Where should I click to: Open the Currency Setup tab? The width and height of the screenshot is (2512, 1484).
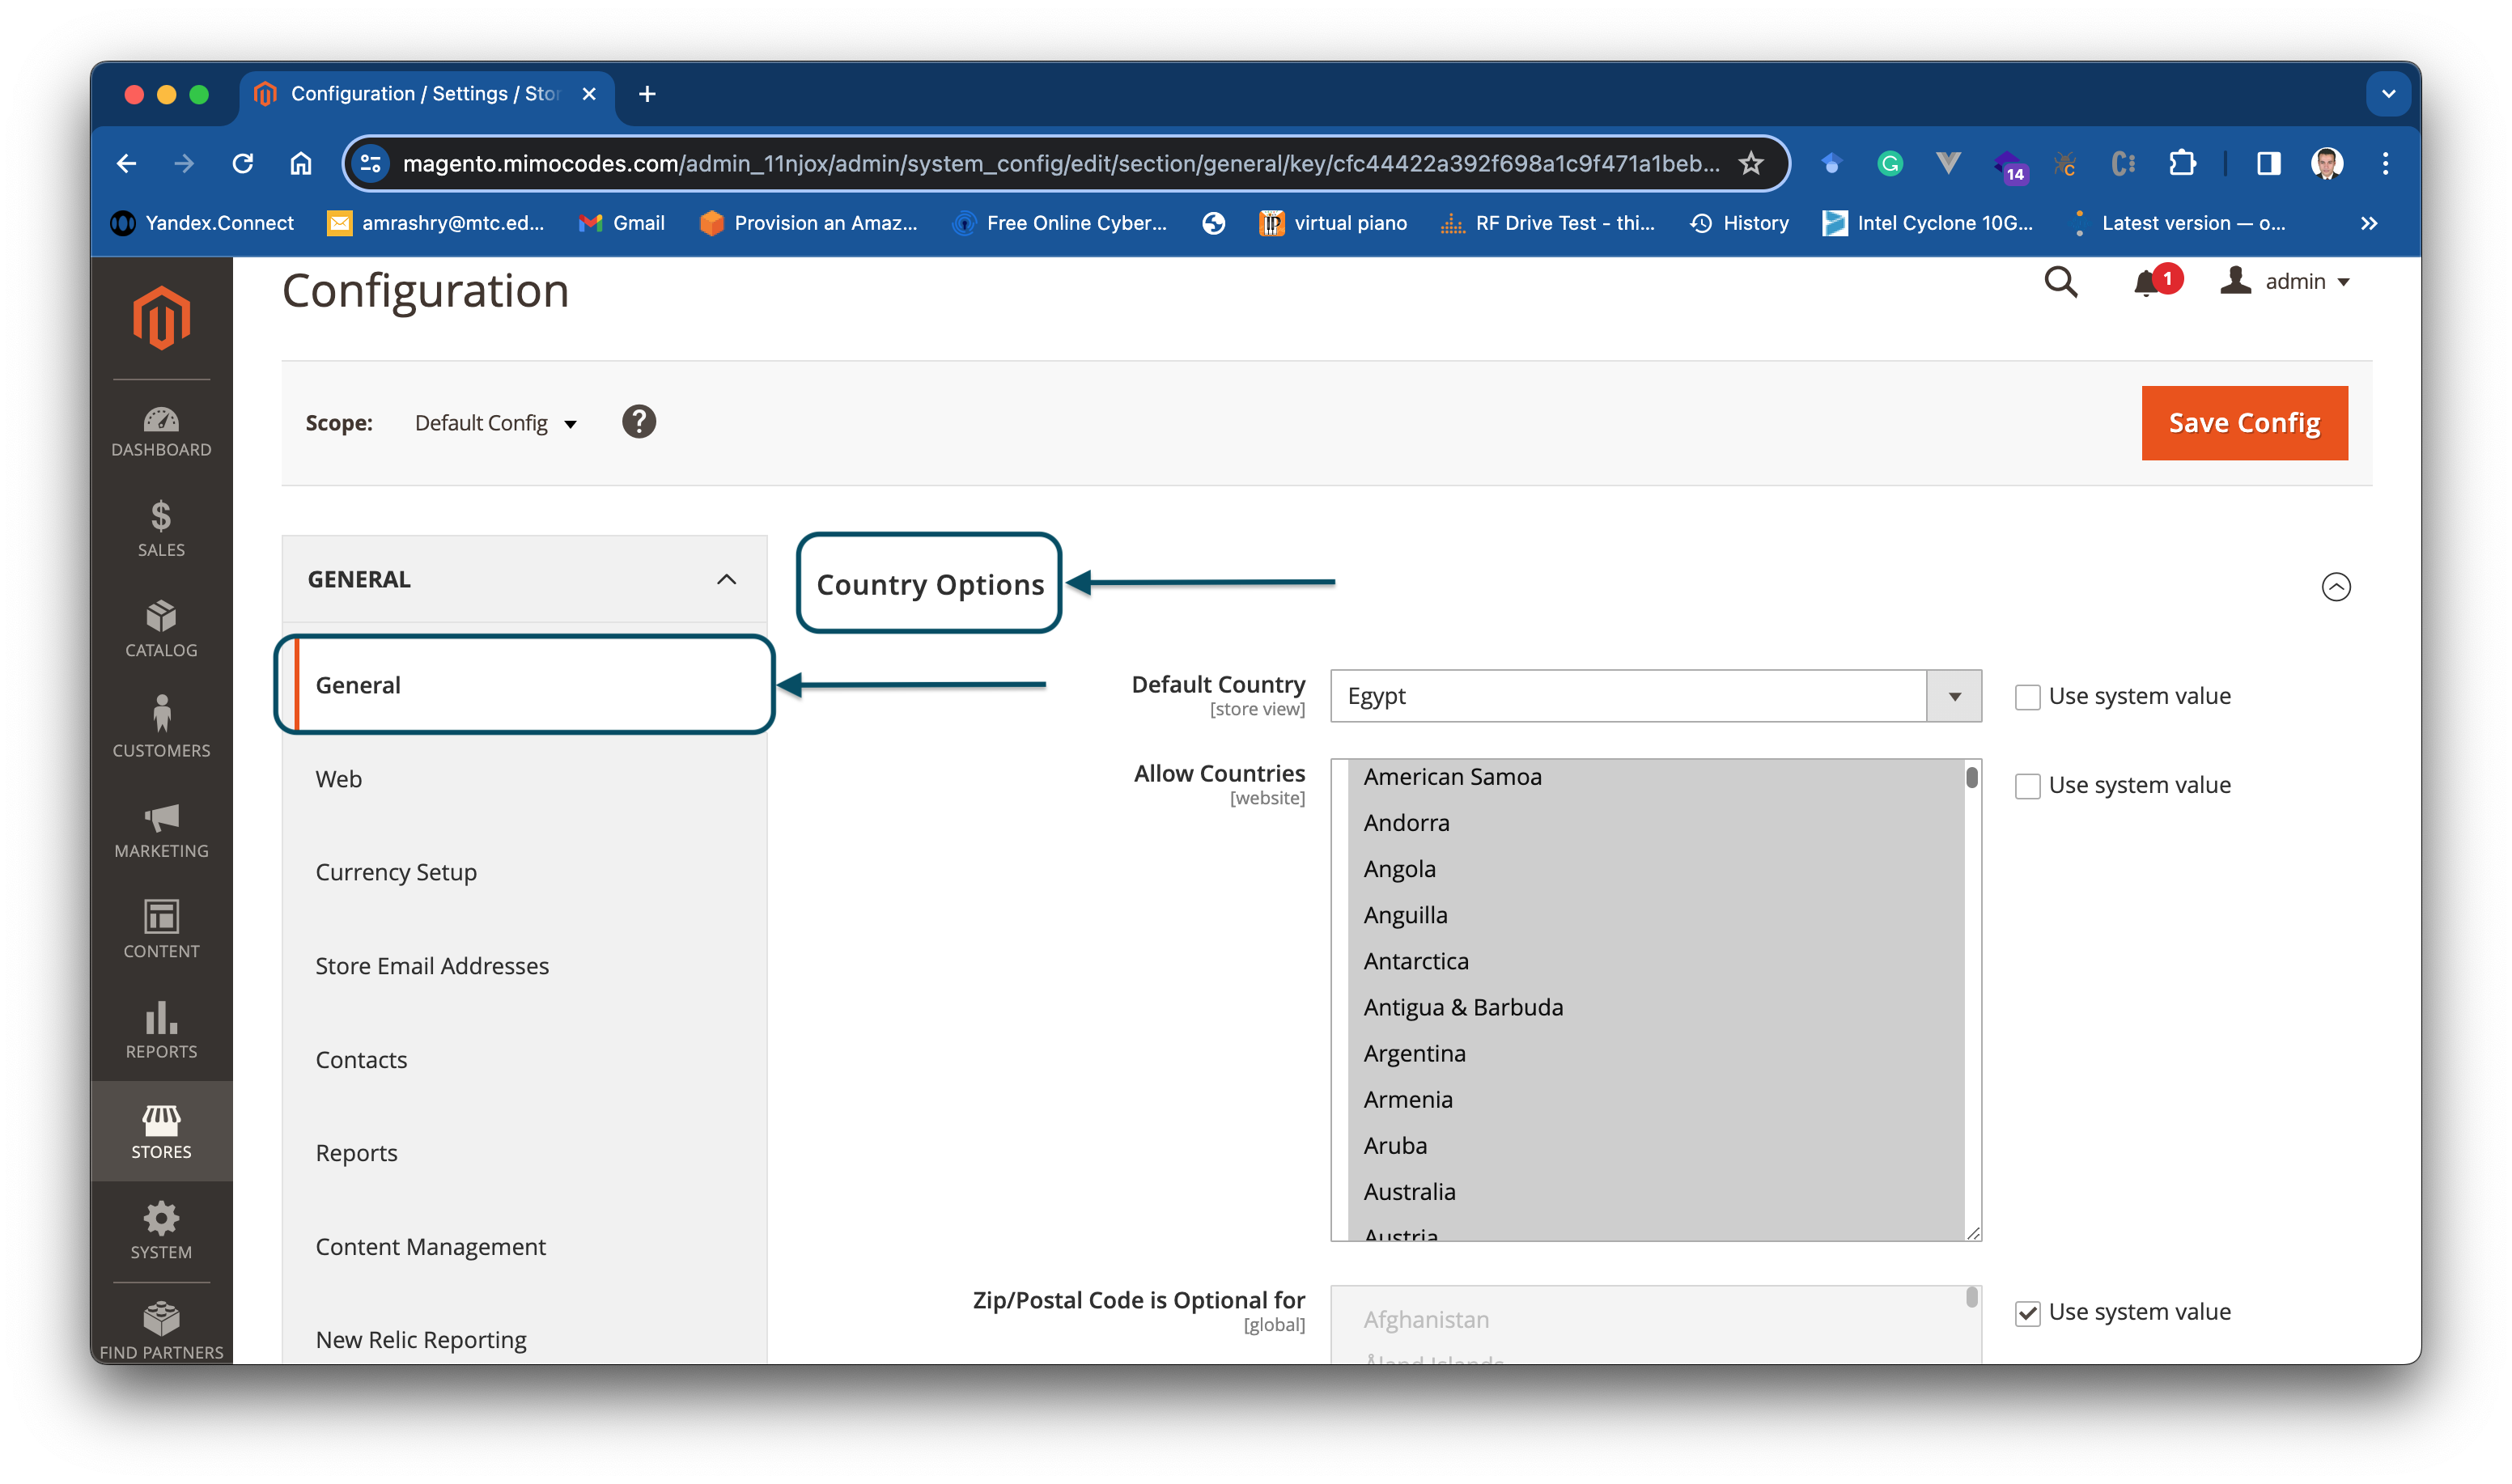tap(396, 872)
